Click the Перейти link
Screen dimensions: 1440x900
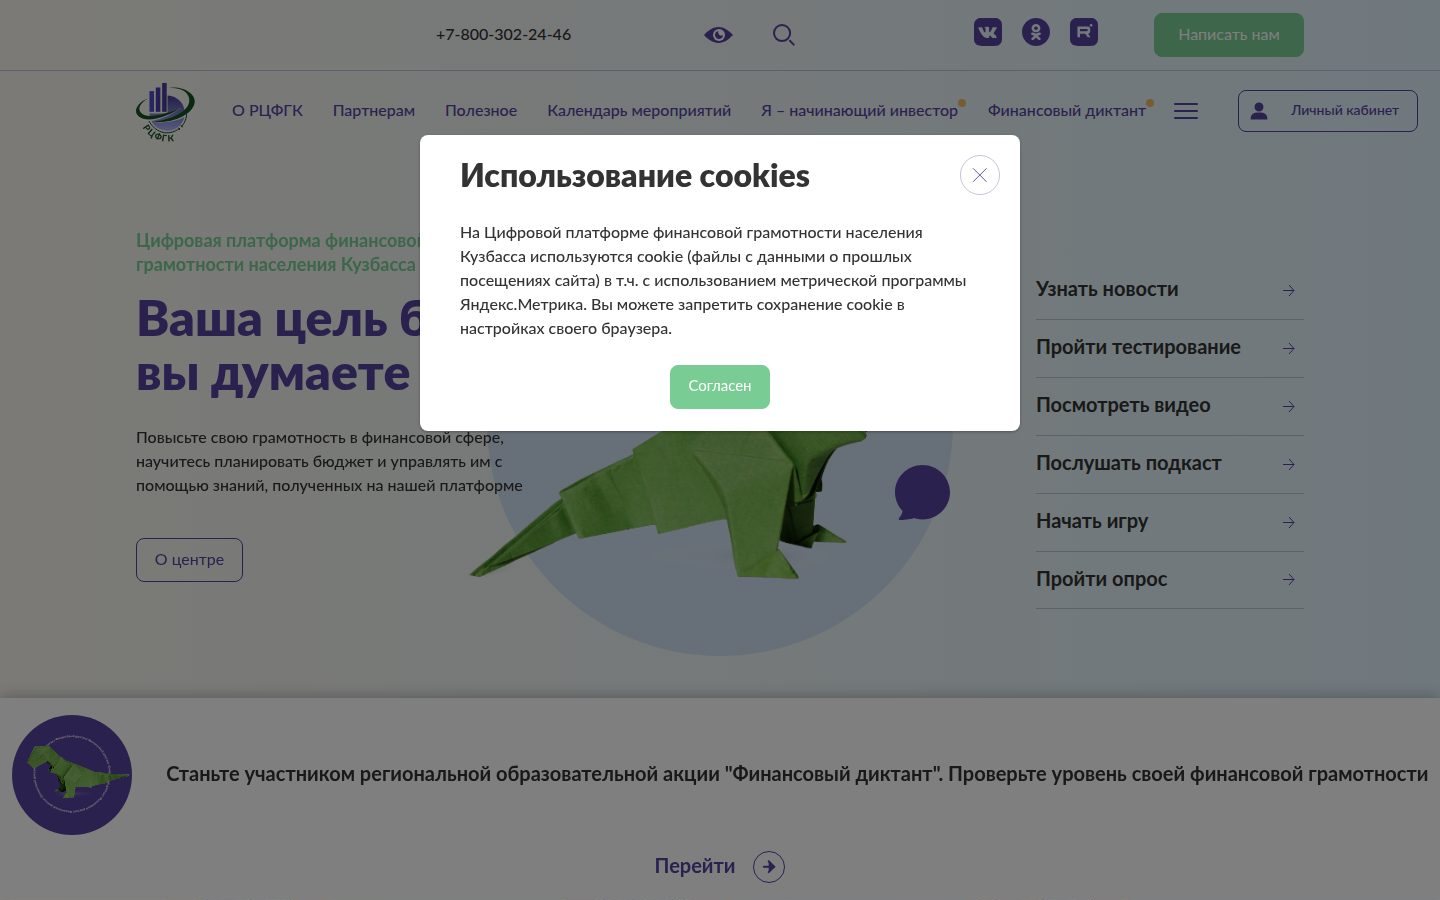point(695,867)
